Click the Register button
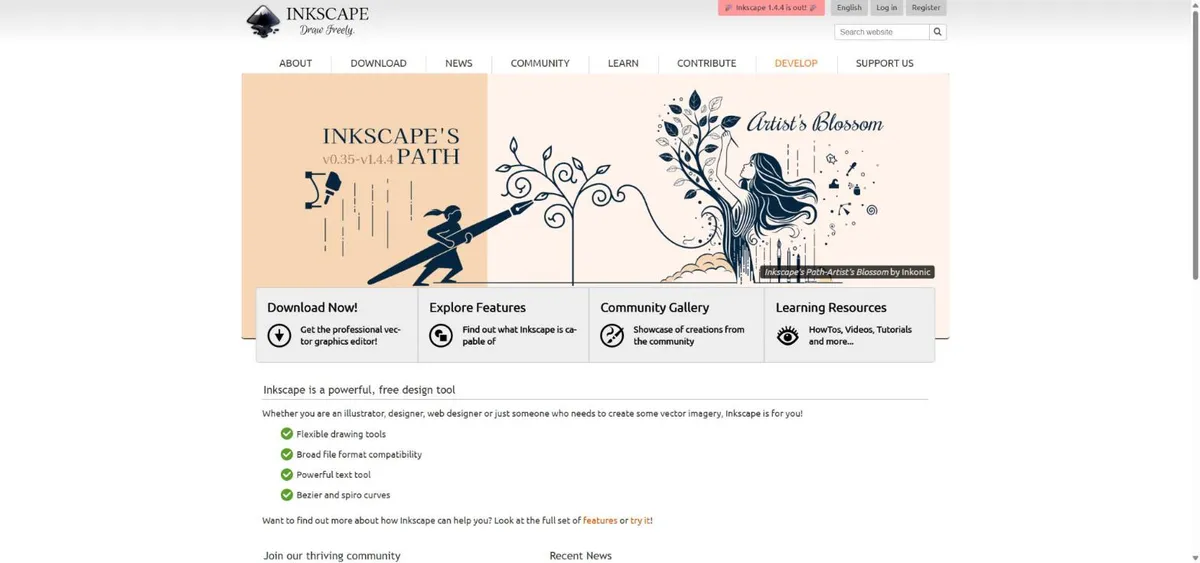Screen dimensions: 1200x563 point(926,8)
